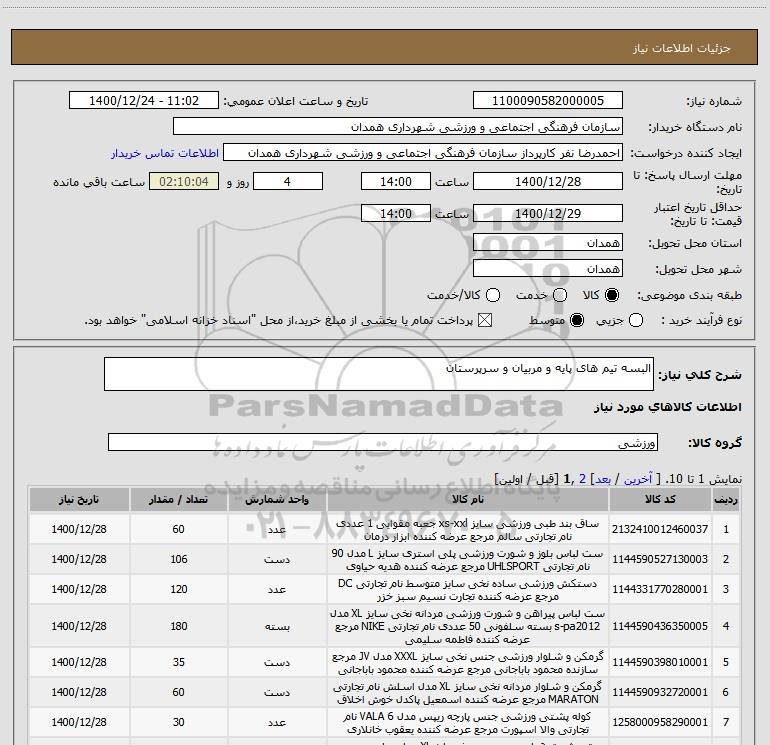The height and width of the screenshot is (745, 770).
Task: Click item code 1144331770280001
Action: tap(660, 589)
